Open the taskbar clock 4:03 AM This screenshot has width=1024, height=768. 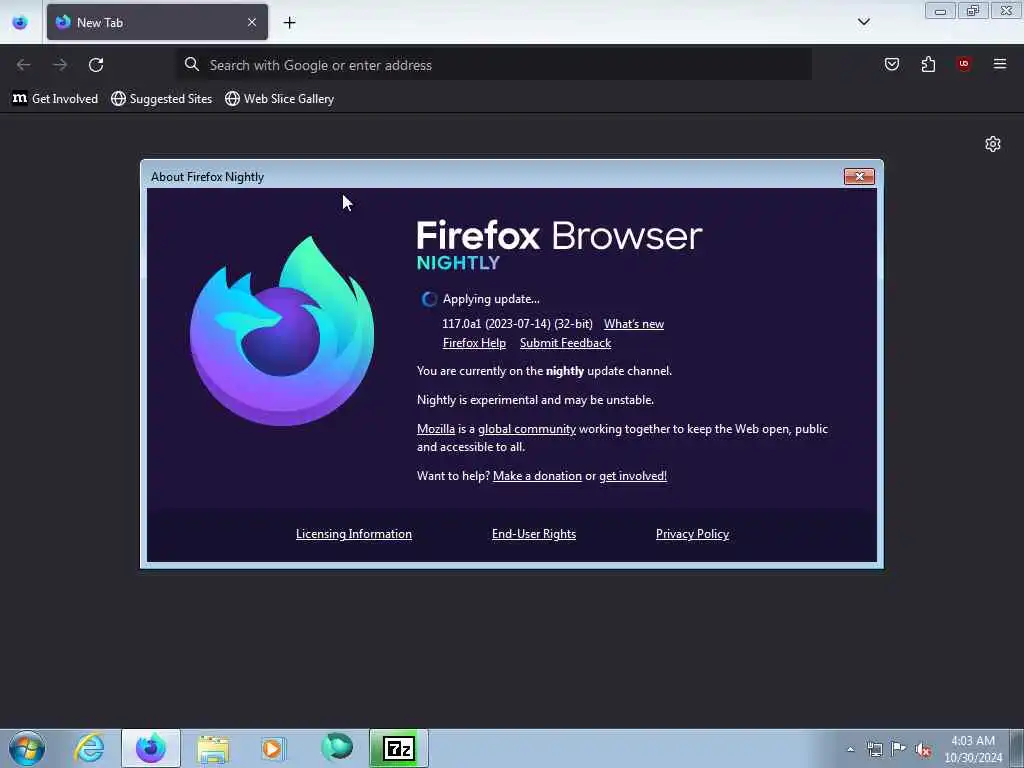coord(973,749)
